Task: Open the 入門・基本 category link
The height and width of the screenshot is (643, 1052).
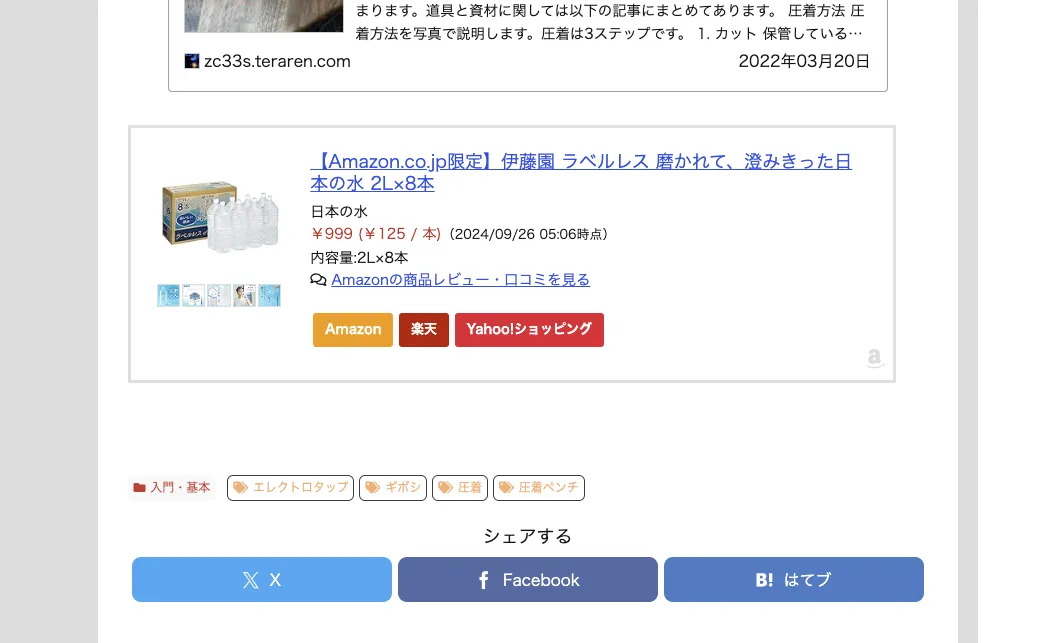Action: (x=172, y=488)
